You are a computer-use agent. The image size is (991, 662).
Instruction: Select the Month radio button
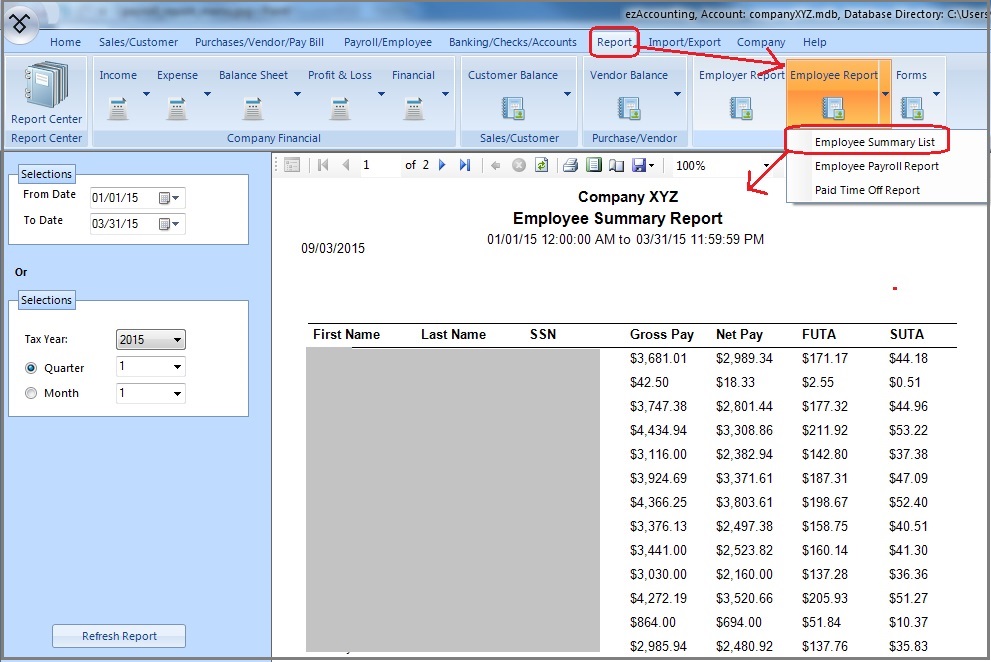coord(31,393)
